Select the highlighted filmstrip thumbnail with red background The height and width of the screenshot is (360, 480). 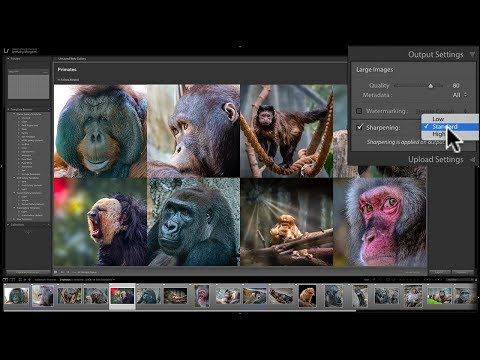(x=122, y=296)
